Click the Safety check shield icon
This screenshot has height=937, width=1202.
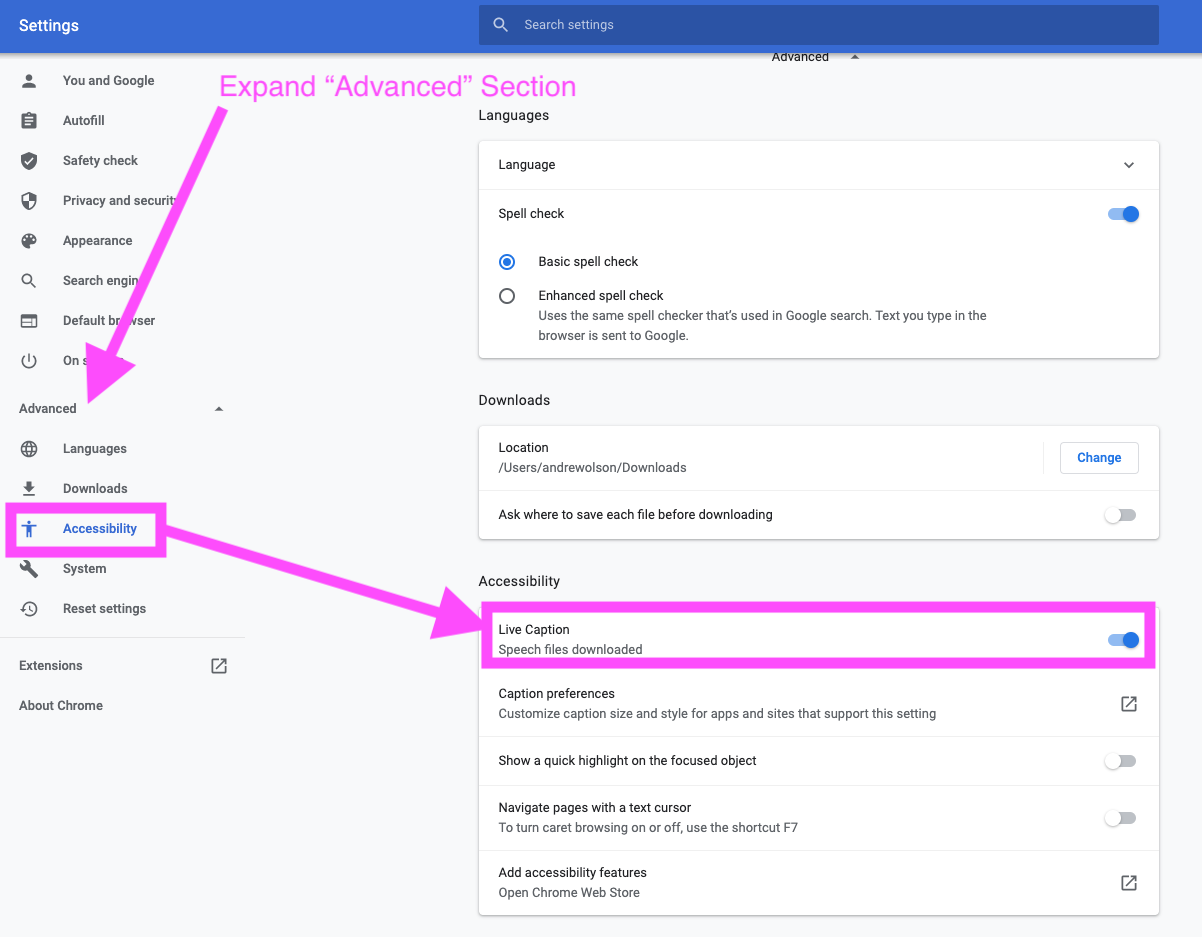29,161
